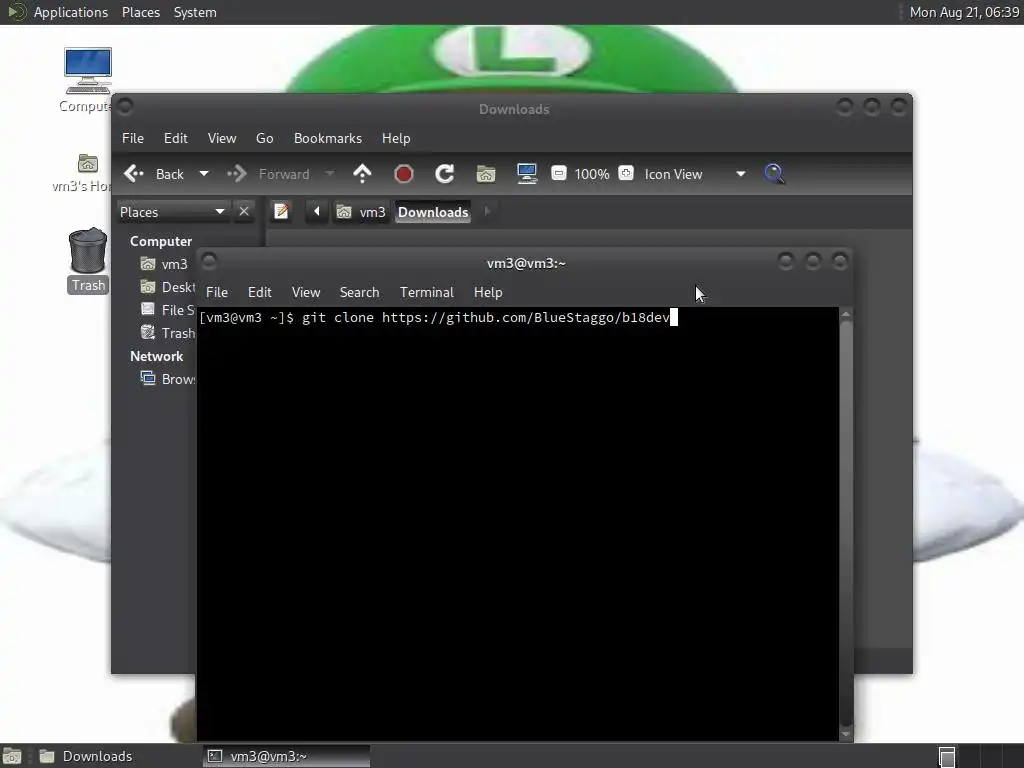
Task: Reload the Downloads folder
Action: [445, 174]
